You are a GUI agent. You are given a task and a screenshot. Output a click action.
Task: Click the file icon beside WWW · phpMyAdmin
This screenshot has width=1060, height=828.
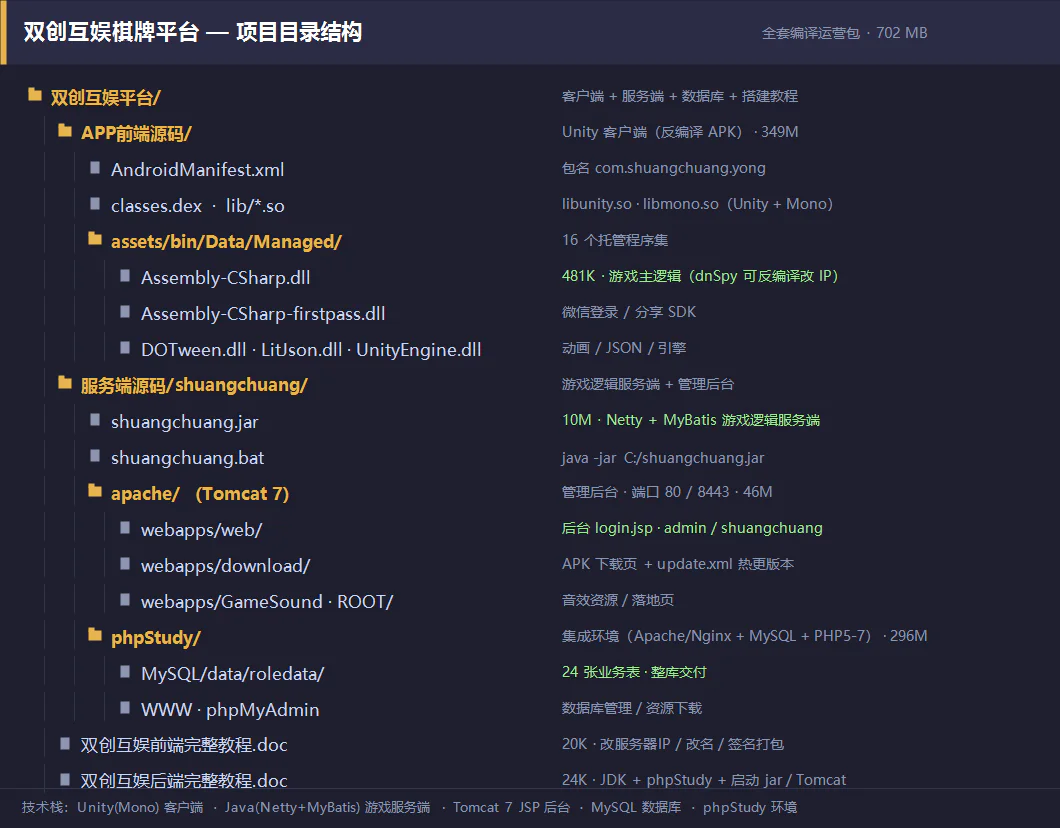125,707
